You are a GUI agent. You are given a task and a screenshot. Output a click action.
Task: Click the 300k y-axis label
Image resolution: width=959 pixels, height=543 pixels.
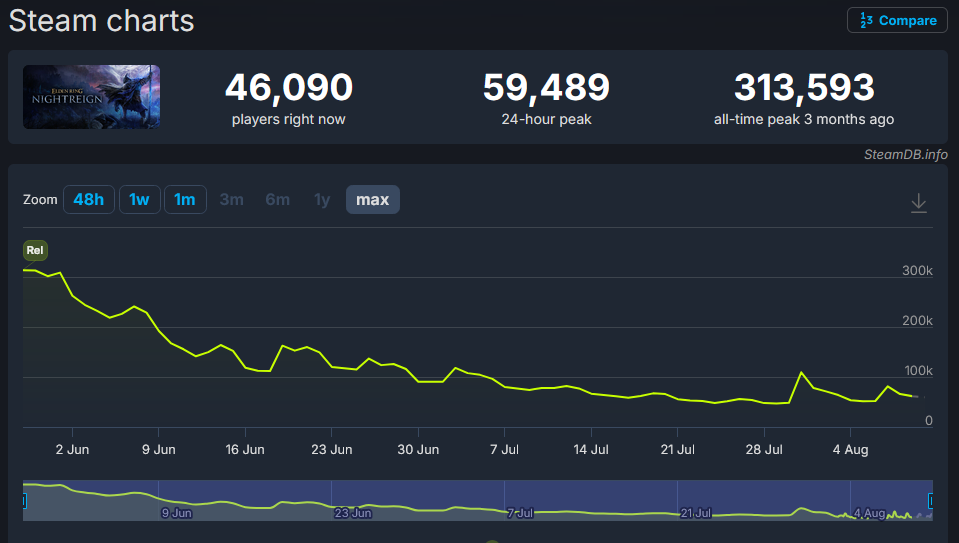pyautogui.click(x=917, y=270)
